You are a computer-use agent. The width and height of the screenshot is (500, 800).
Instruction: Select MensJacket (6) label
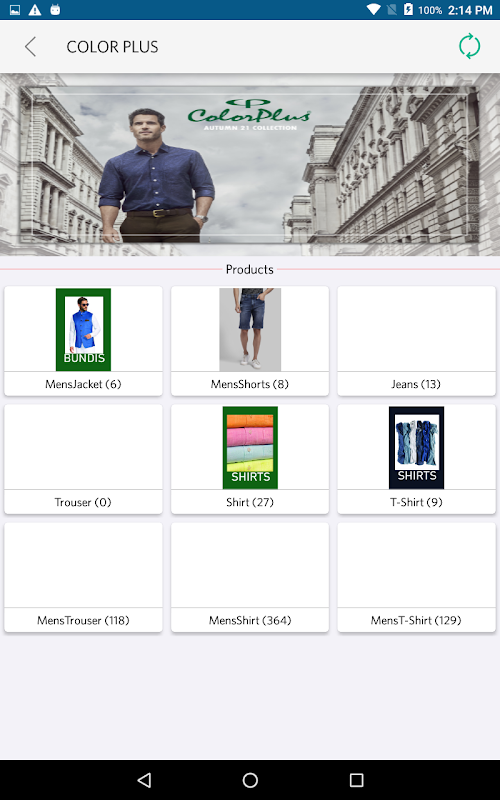click(x=83, y=384)
